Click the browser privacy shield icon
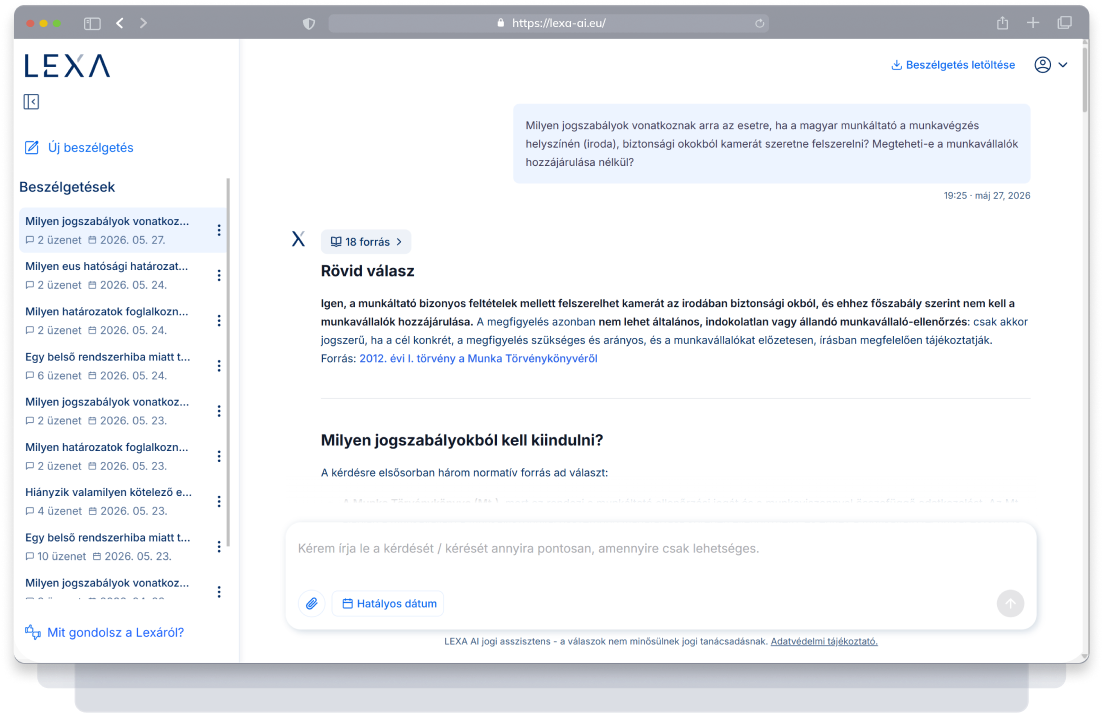 coord(308,23)
